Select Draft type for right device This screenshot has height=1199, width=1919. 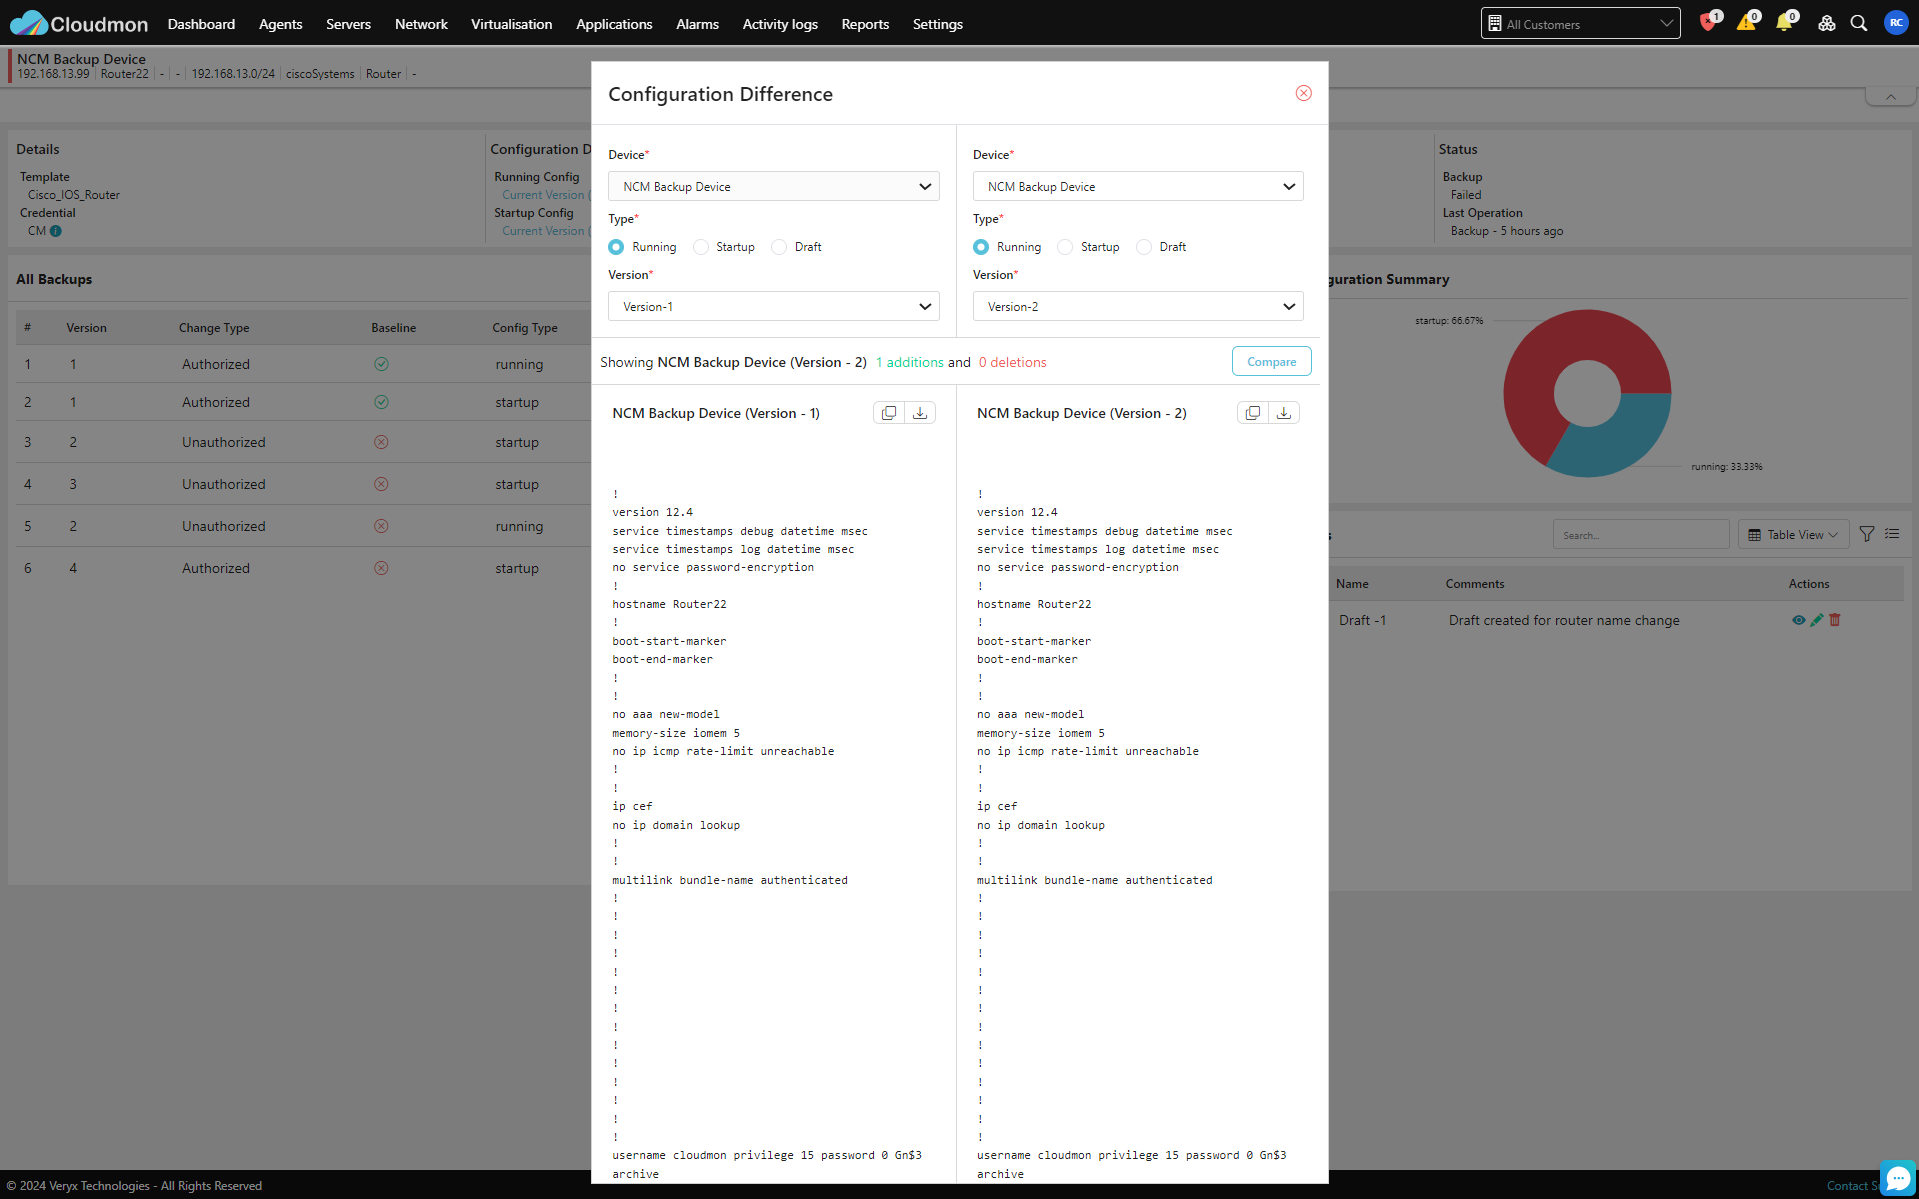(x=1144, y=247)
